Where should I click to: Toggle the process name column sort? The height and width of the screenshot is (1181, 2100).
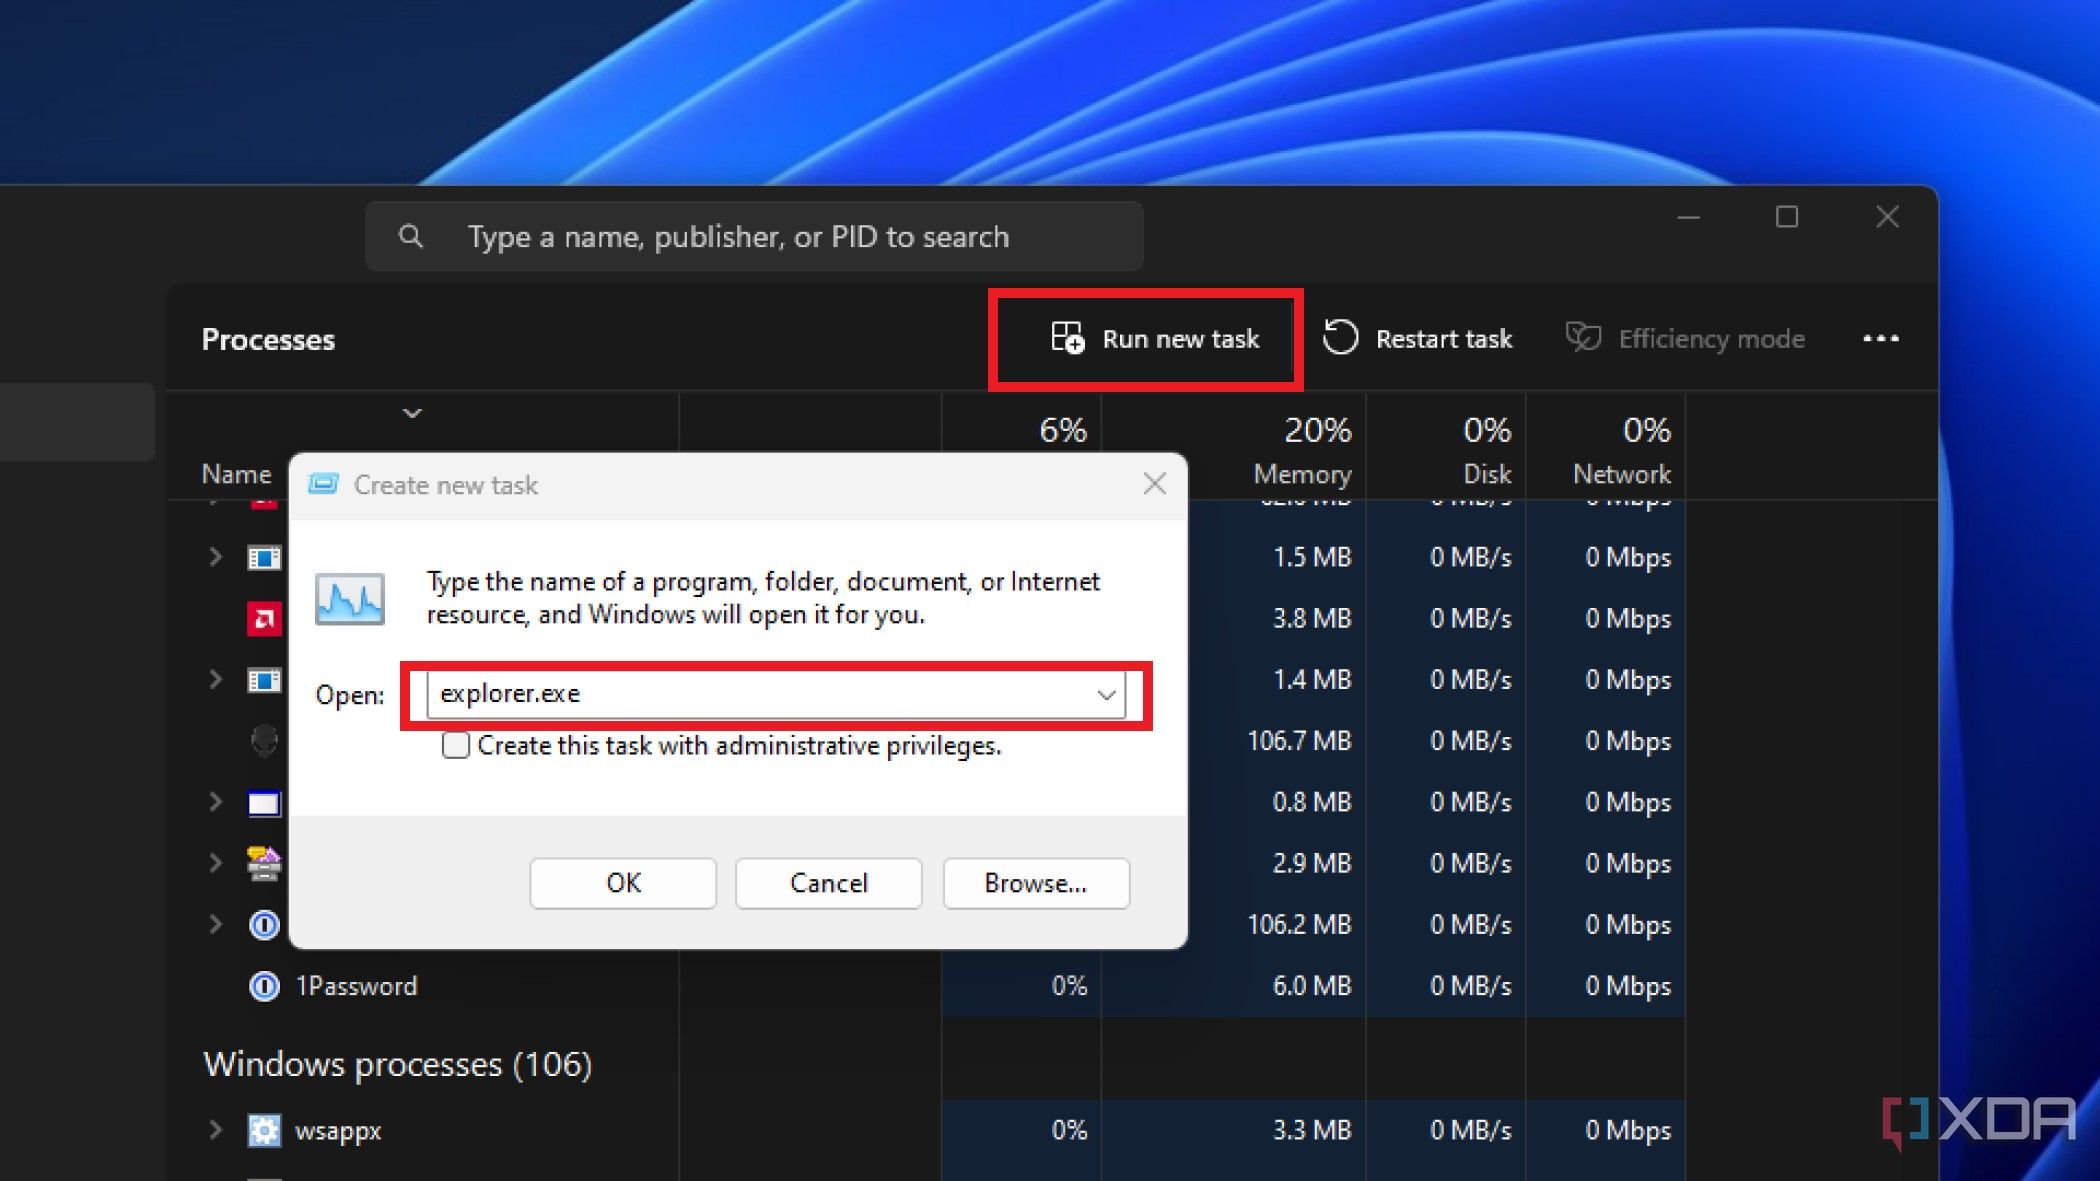coord(235,473)
